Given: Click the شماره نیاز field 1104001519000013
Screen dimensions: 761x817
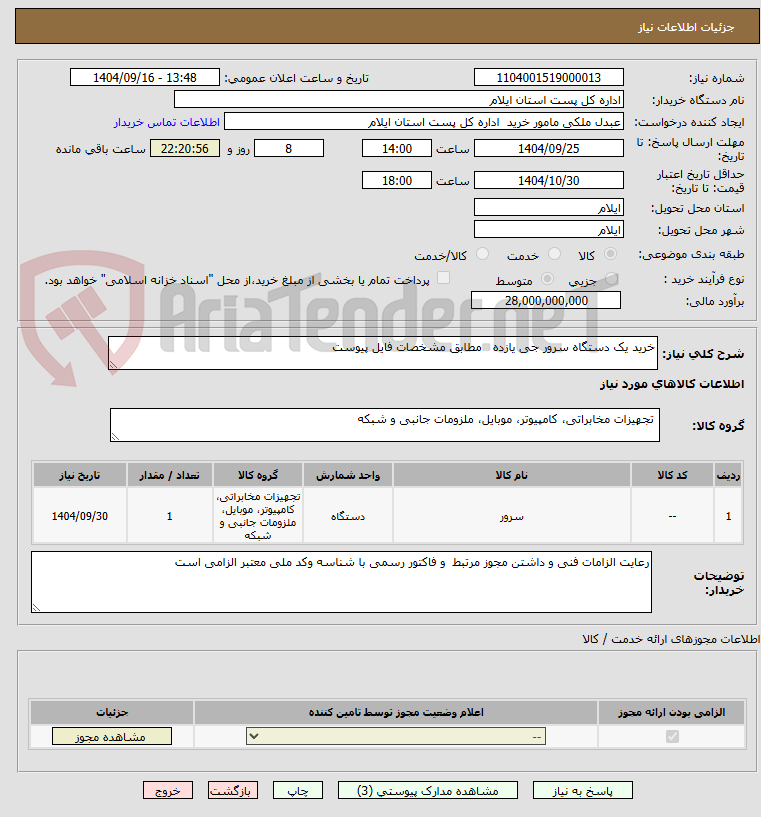Looking at the screenshot, I should click(x=548, y=78).
